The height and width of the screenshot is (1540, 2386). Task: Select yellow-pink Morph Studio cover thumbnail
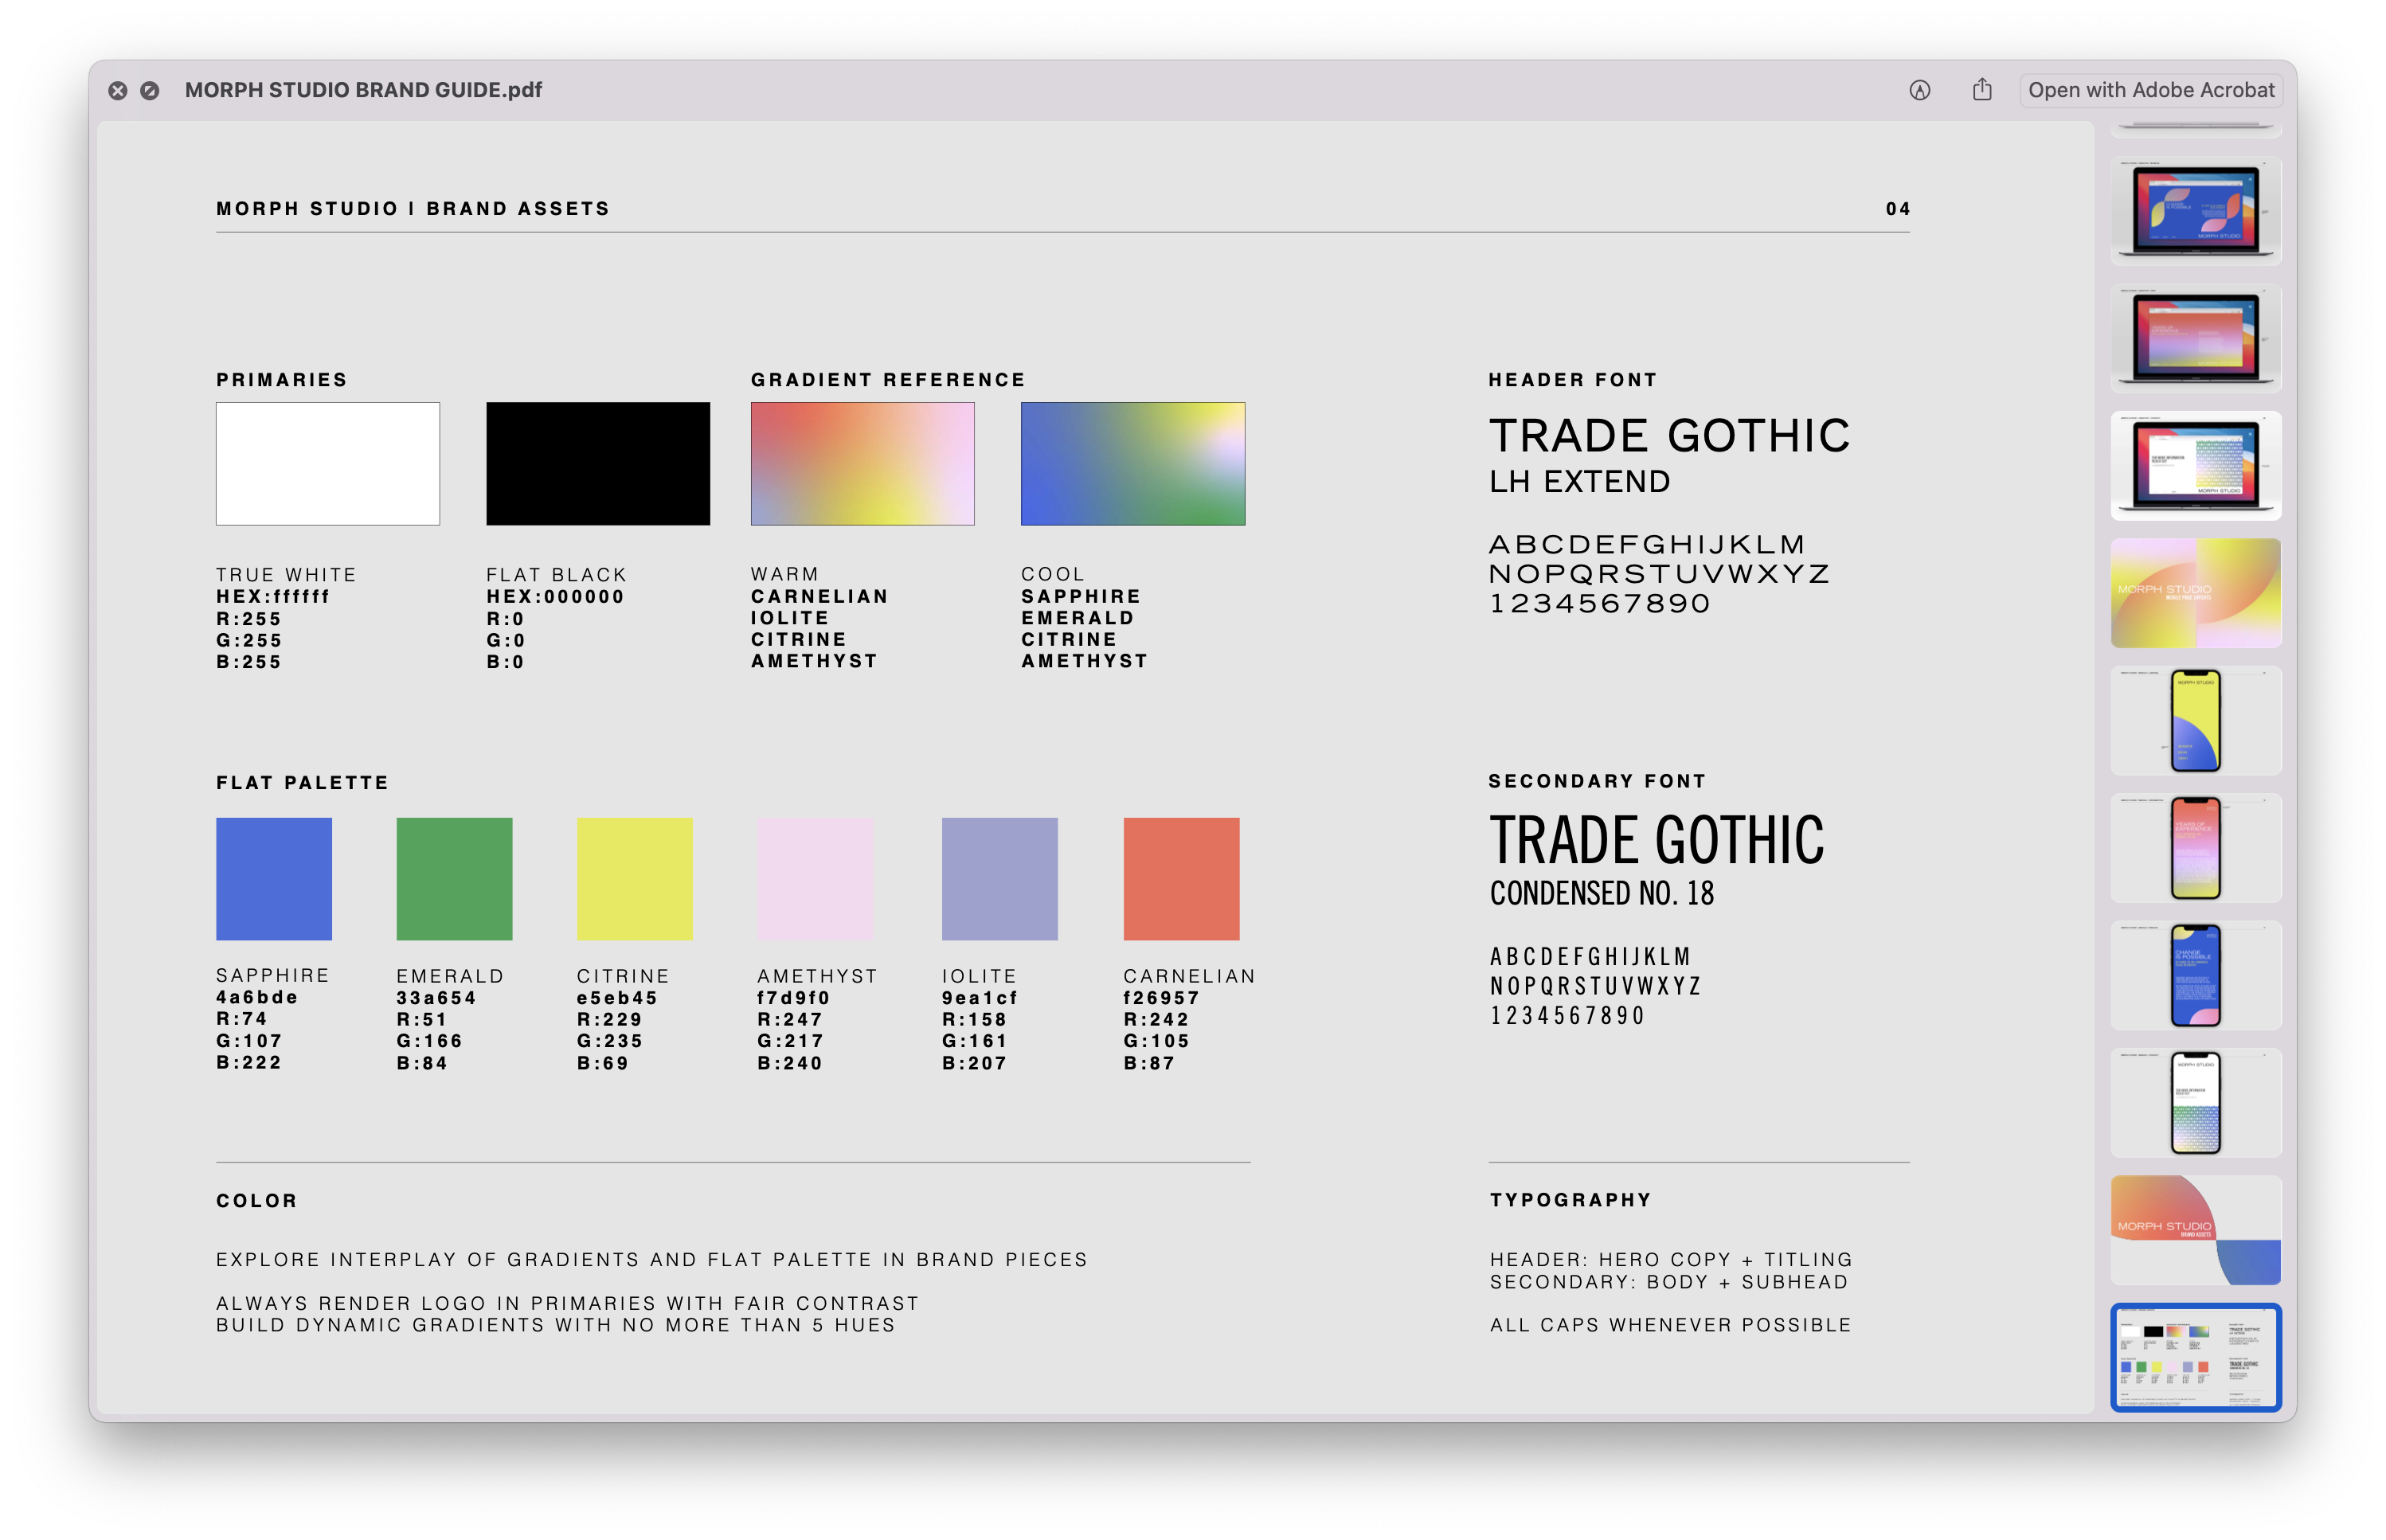[2195, 593]
